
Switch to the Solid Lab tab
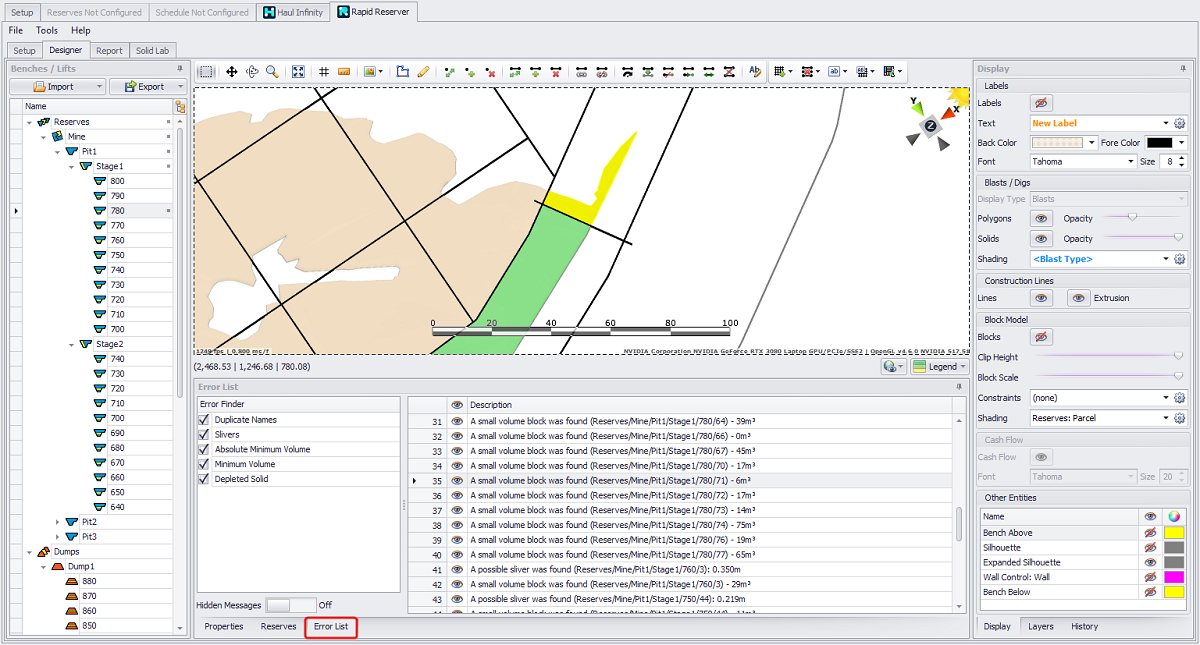152,50
